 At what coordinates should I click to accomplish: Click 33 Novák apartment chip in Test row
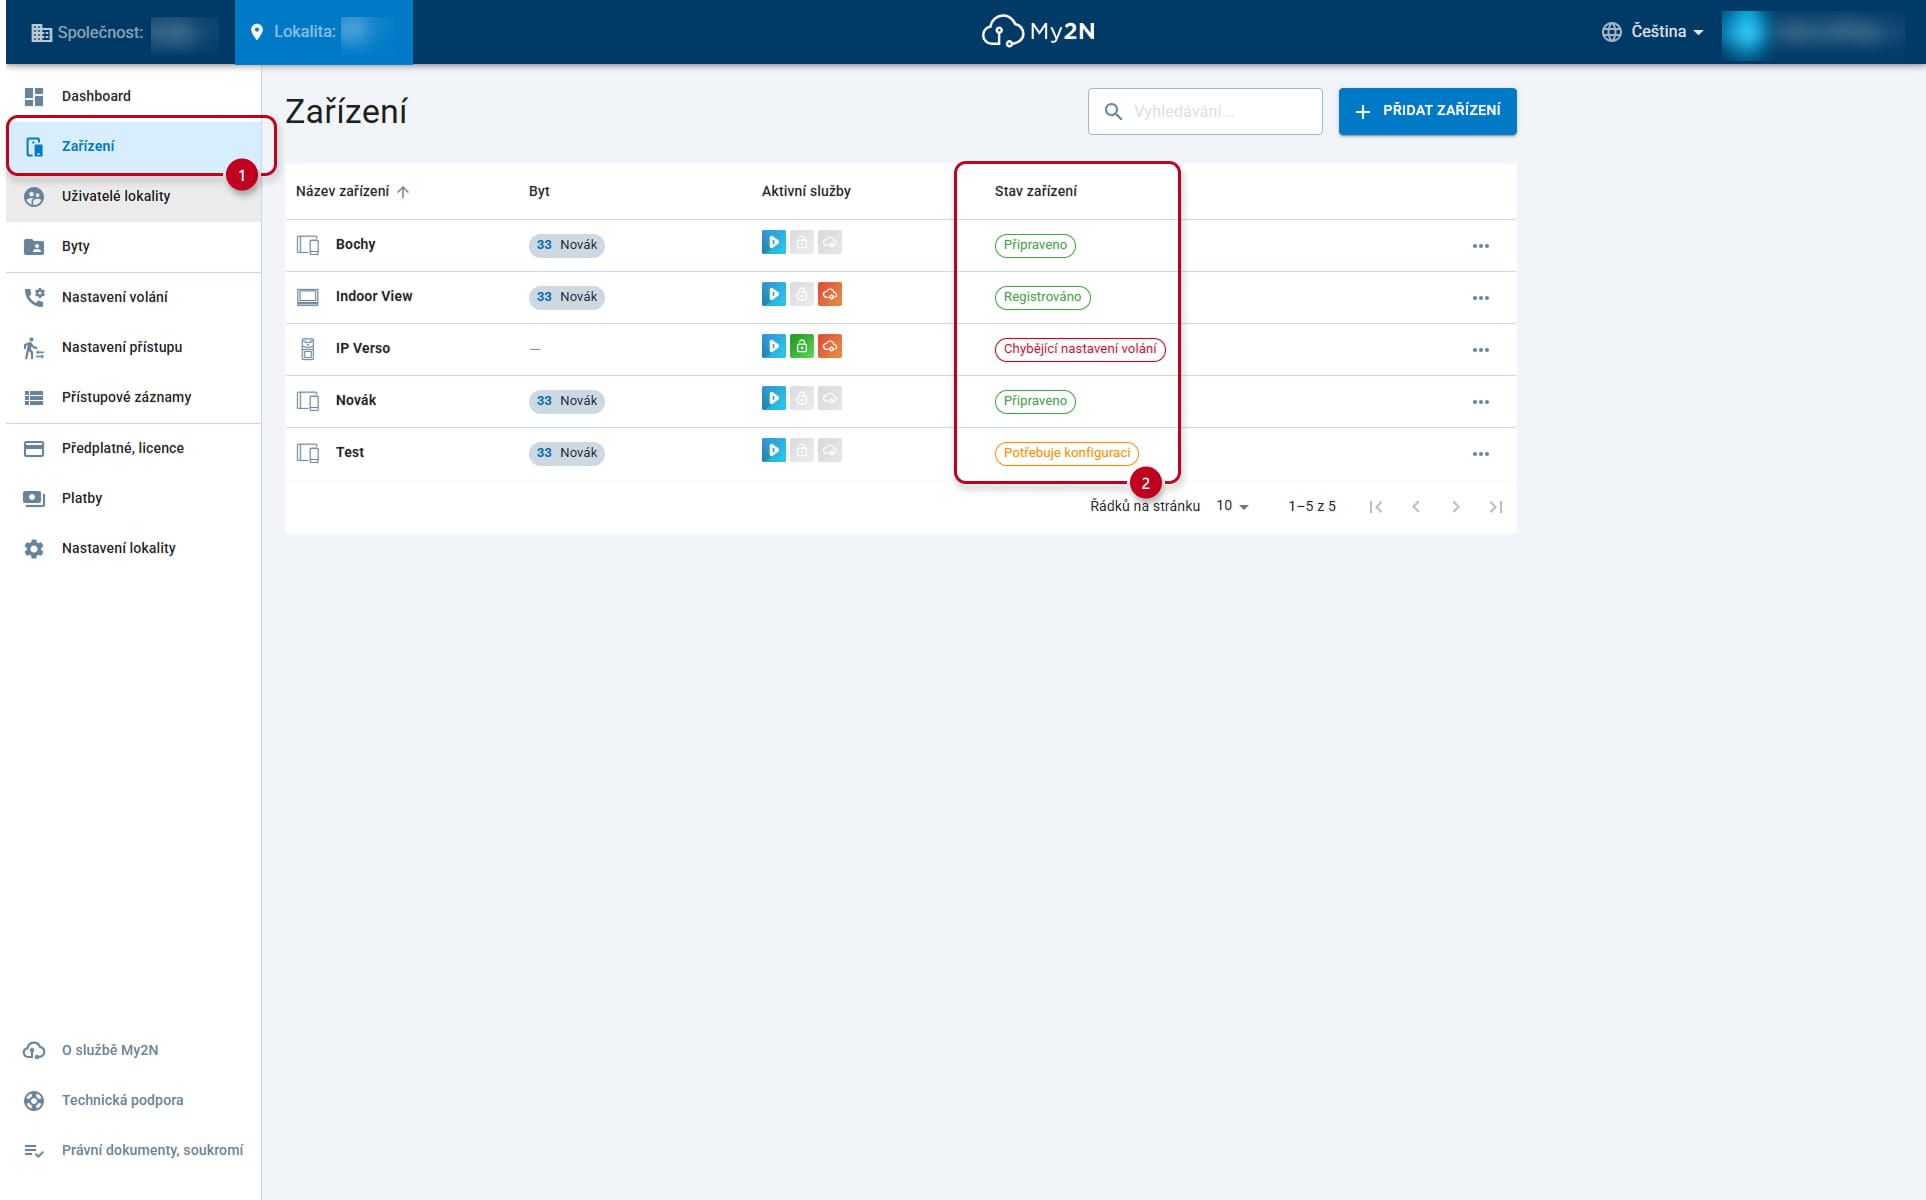coord(567,453)
